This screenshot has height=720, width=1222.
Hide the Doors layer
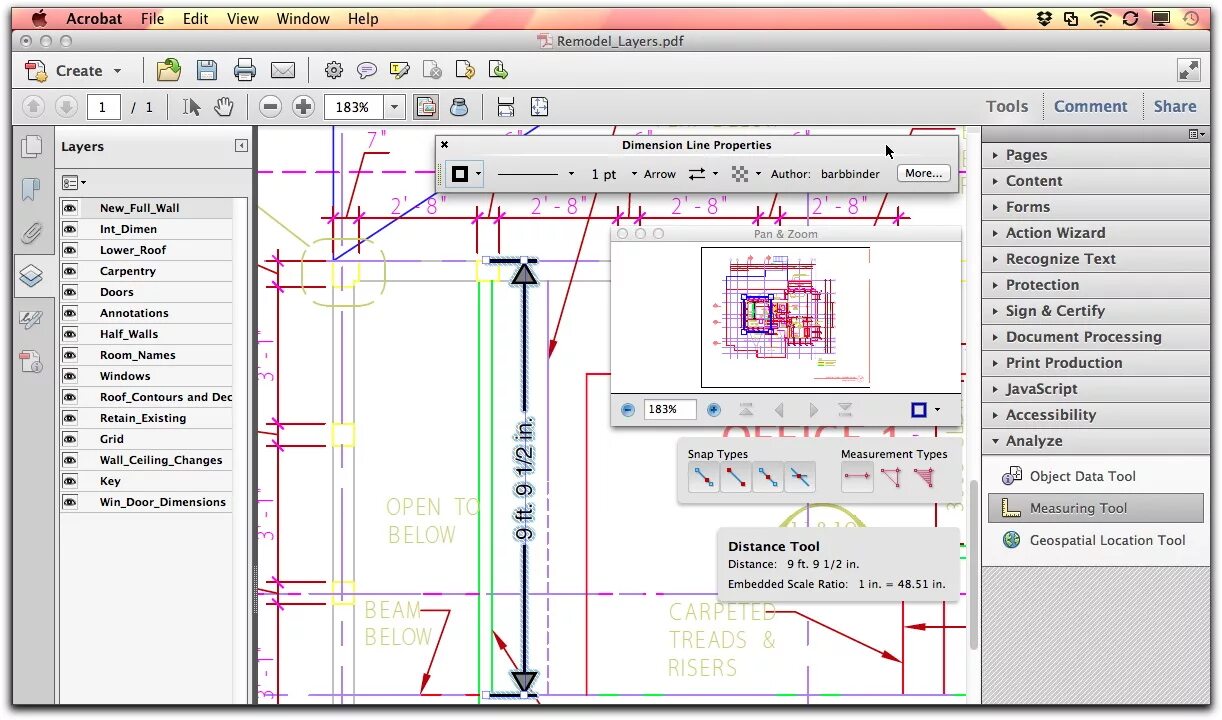click(x=70, y=292)
